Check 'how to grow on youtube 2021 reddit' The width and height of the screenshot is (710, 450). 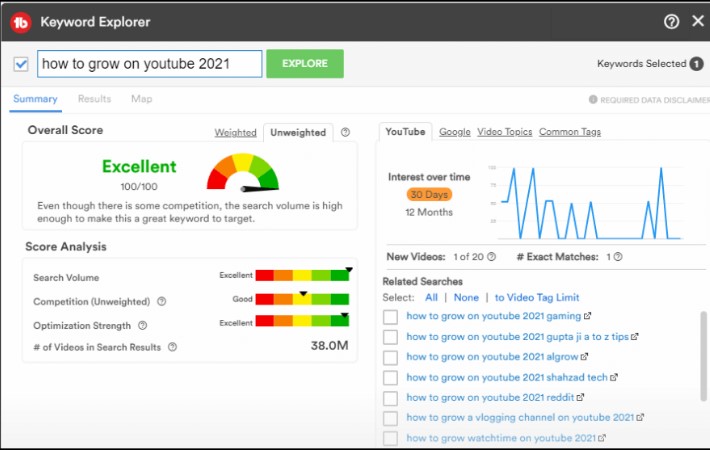click(x=390, y=398)
